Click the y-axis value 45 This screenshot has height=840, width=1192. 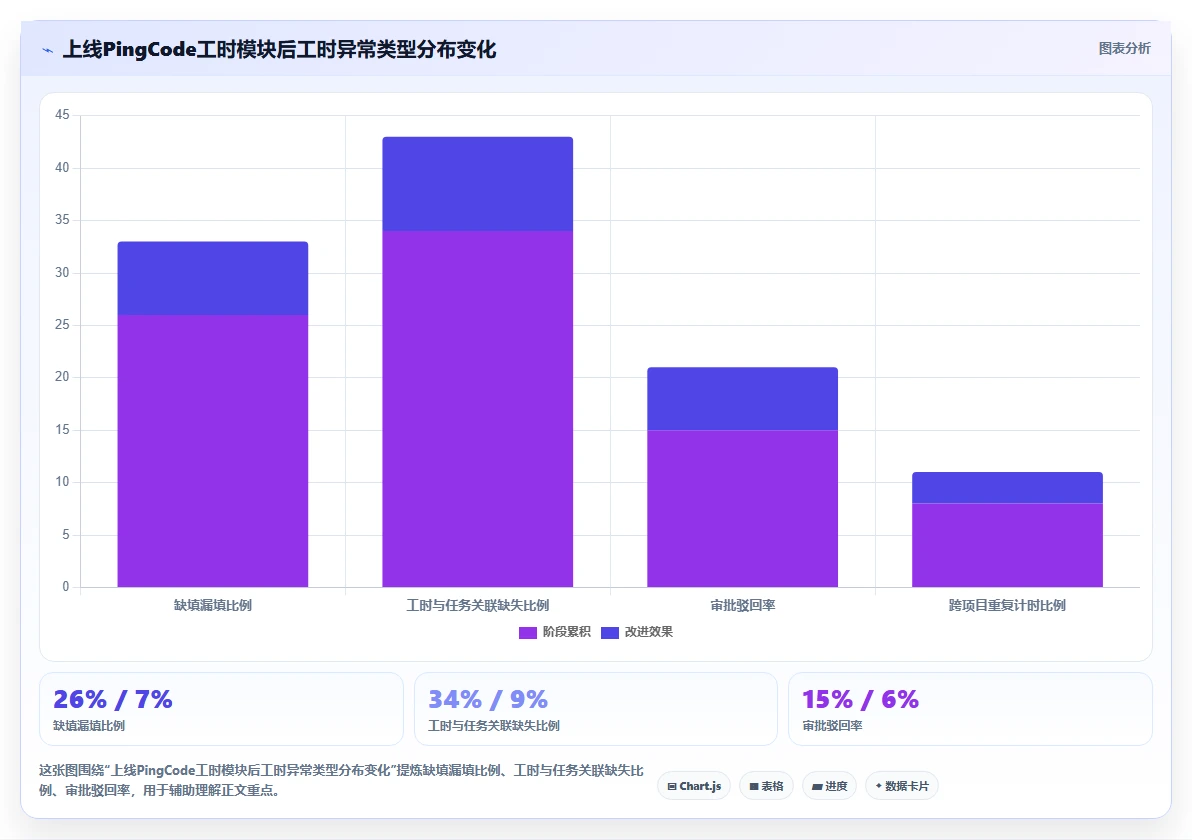coord(62,115)
